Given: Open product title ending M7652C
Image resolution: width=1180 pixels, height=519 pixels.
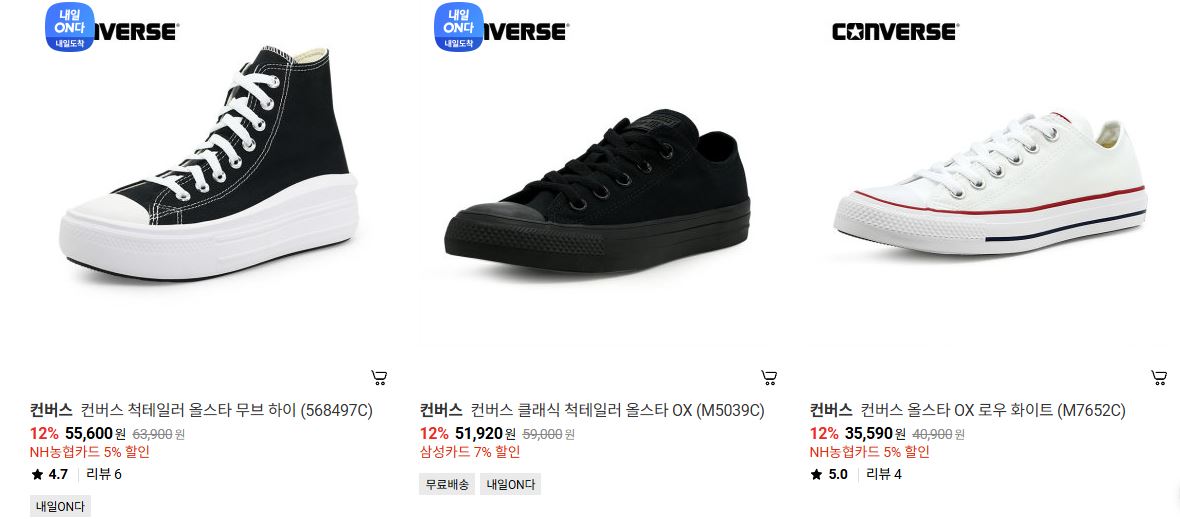Looking at the screenshot, I should (993, 411).
